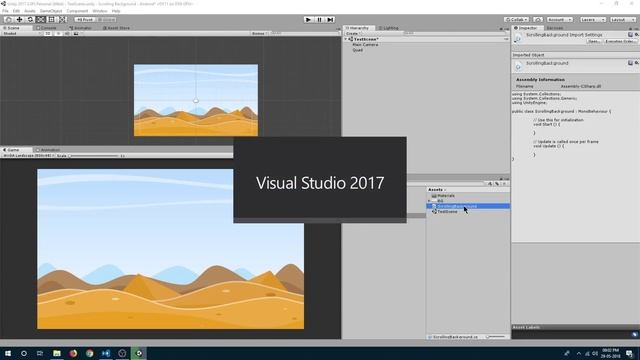Click the Pause button
Image resolution: width=640 pixels, height=360 pixels.
click(320, 20)
